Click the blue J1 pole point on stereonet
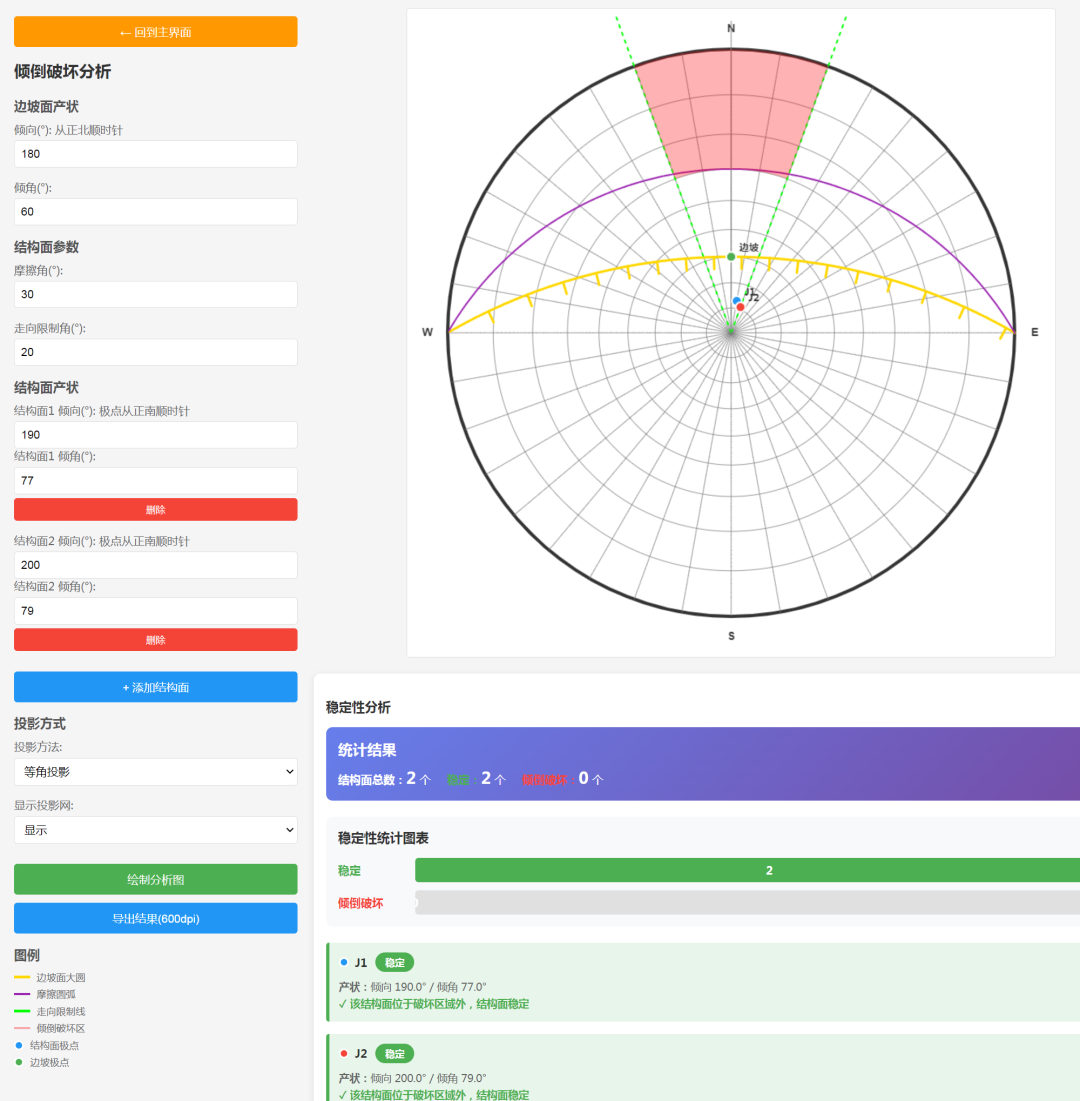The image size is (1080, 1101). pos(737,301)
